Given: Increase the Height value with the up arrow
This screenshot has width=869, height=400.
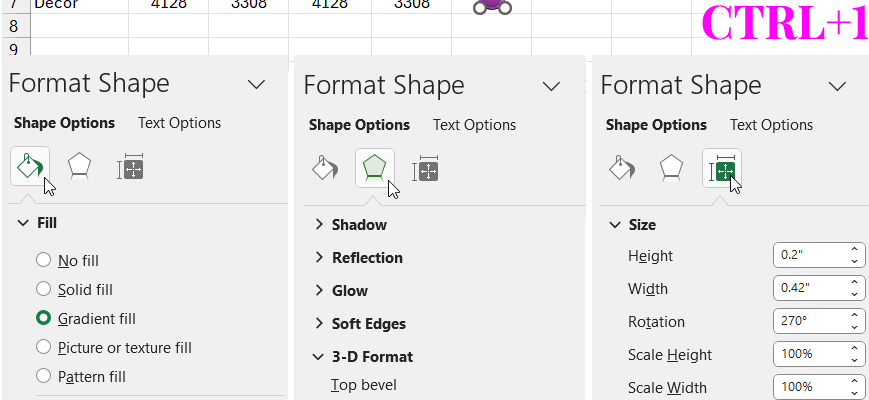Looking at the screenshot, I should point(855,250).
